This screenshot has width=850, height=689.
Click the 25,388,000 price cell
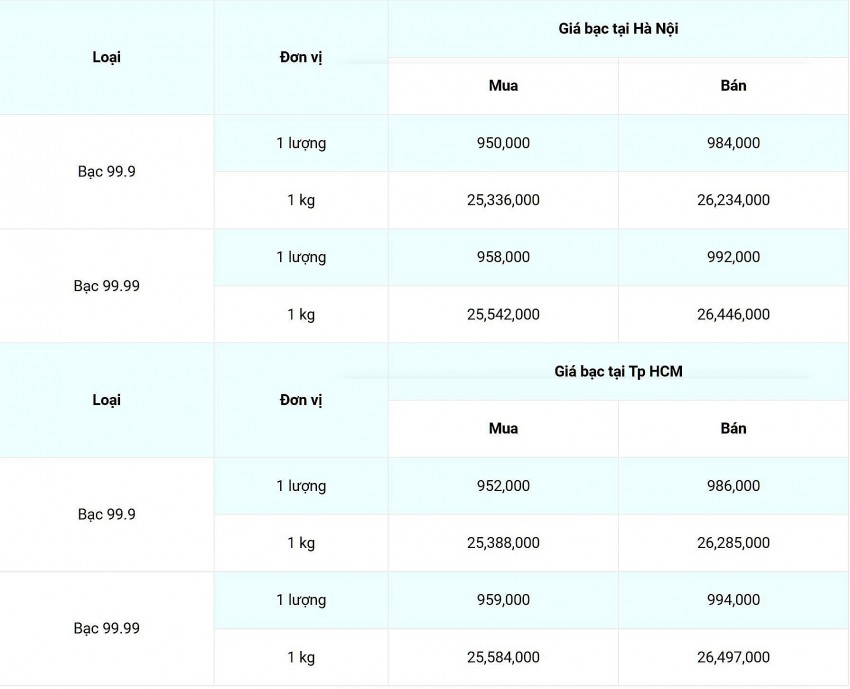[503, 543]
